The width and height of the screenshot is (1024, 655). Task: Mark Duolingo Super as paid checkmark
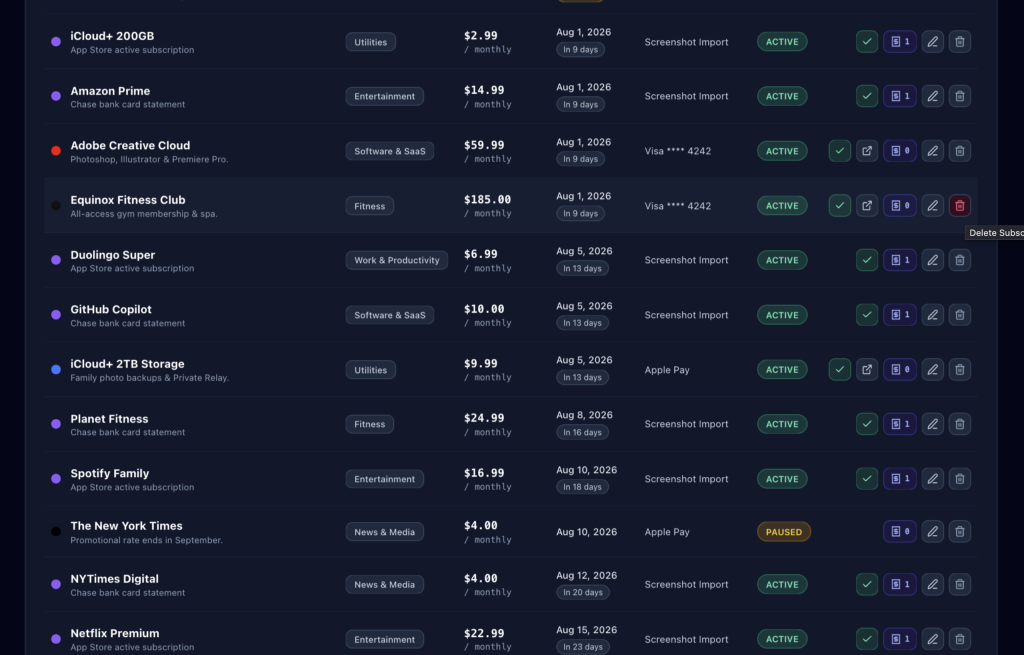(867, 260)
